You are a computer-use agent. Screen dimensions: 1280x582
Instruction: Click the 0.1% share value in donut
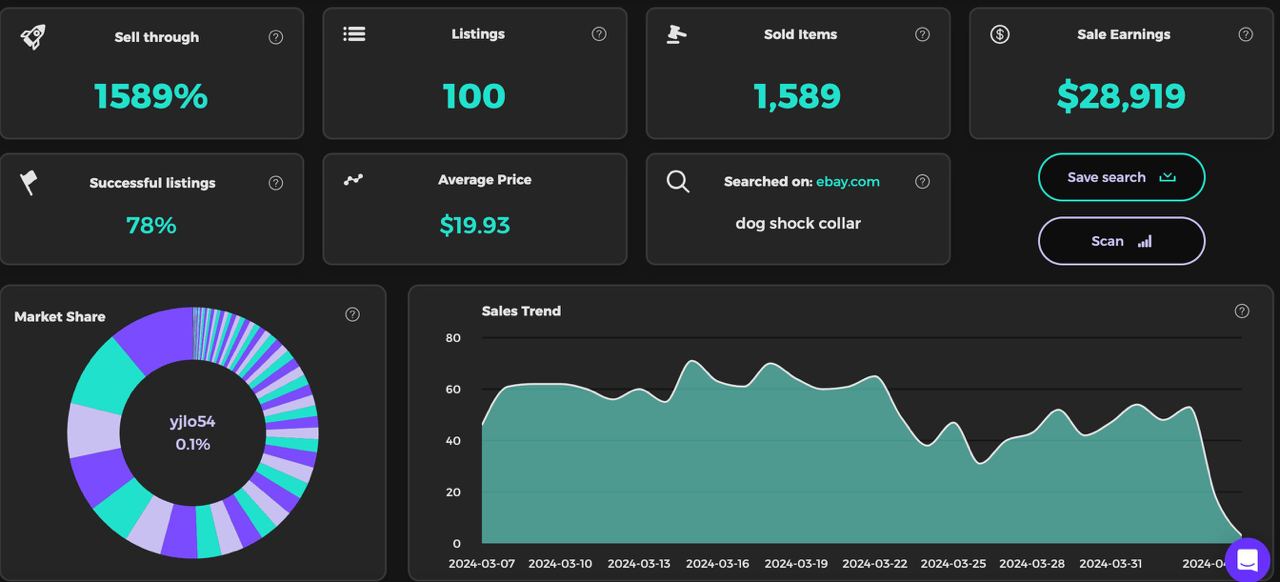(x=193, y=444)
